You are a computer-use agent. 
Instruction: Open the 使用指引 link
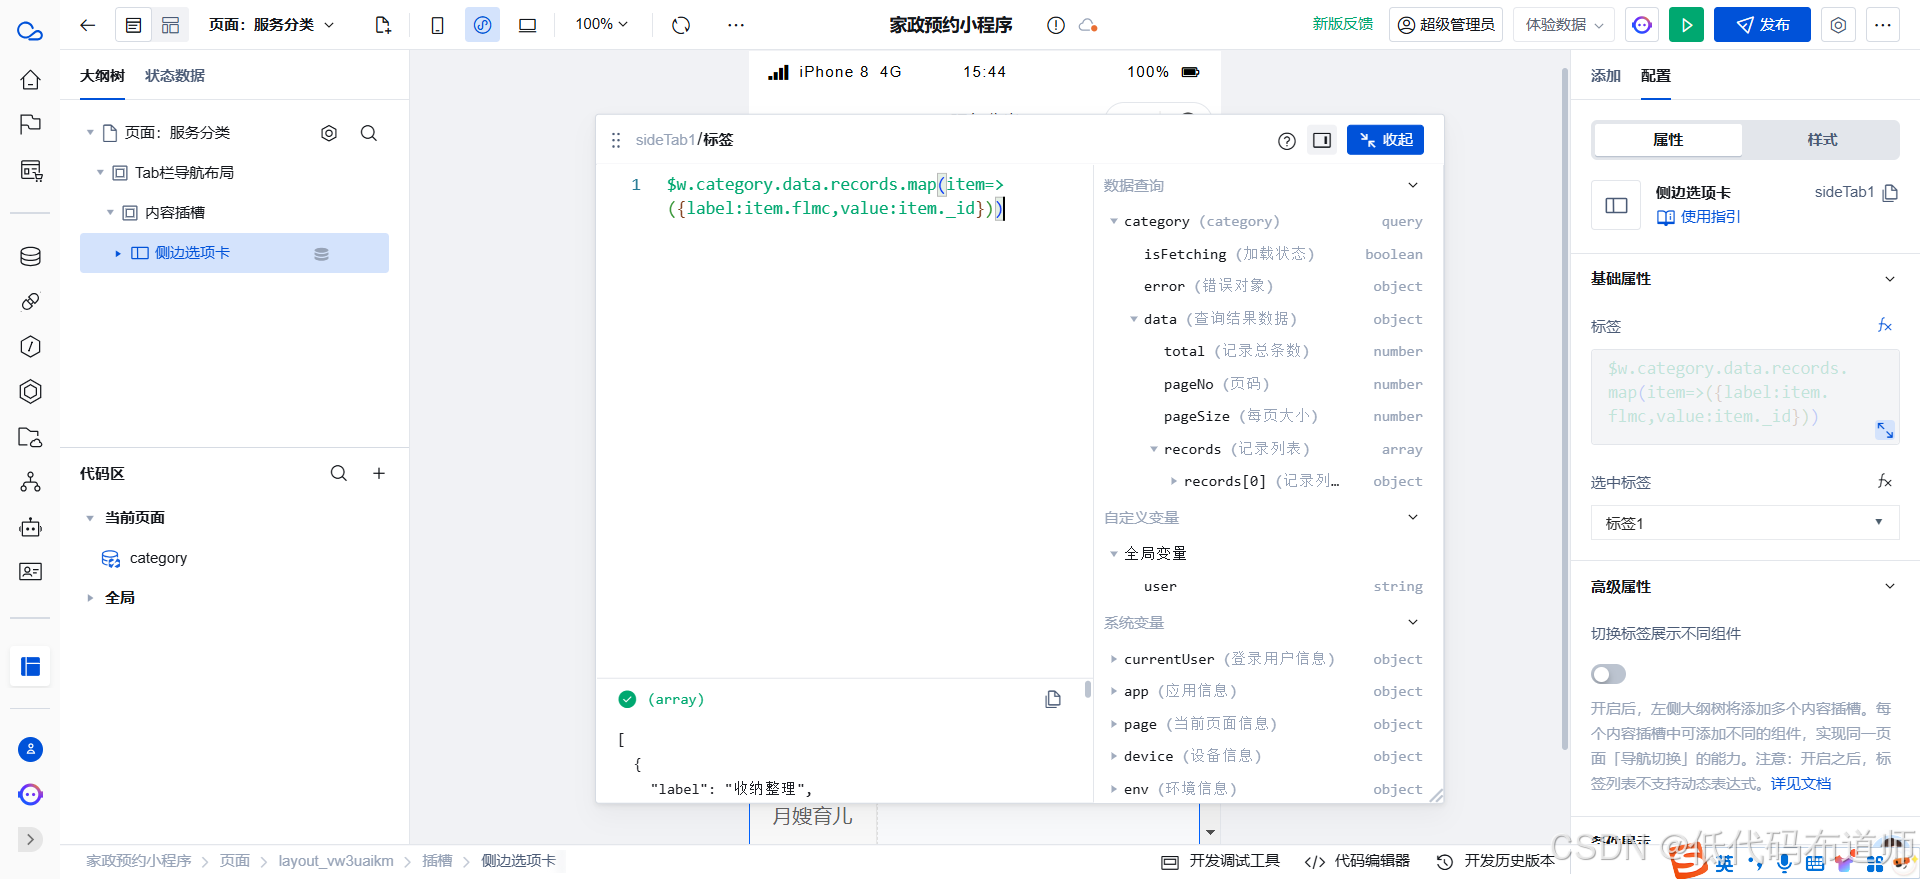pyautogui.click(x=1699, y=217)
